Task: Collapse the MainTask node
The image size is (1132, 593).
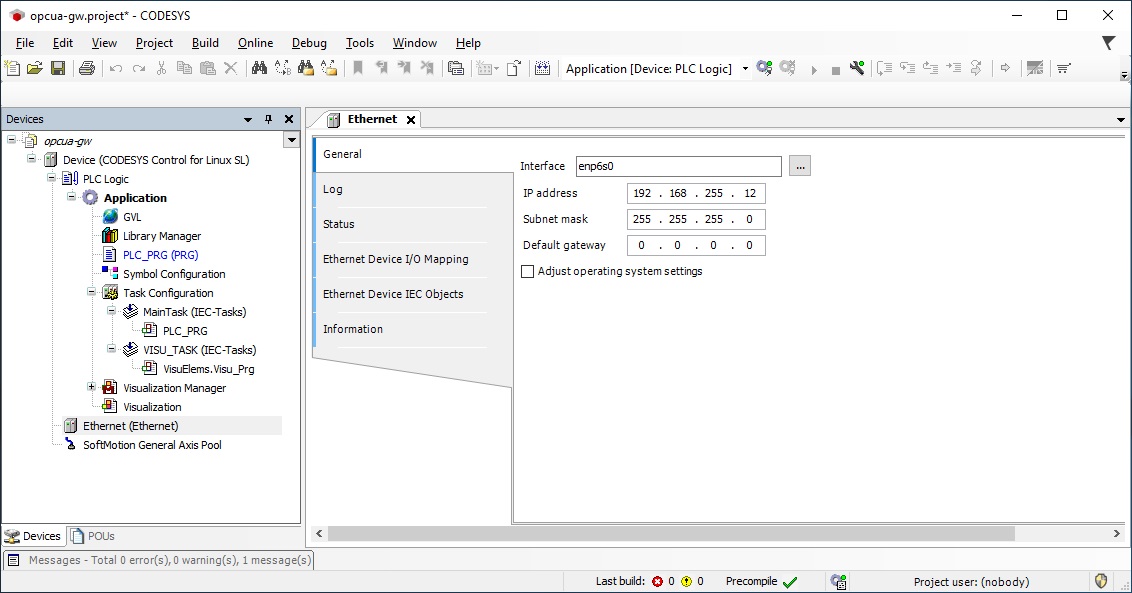Action: pyautogui.click(x=112, y=311)
